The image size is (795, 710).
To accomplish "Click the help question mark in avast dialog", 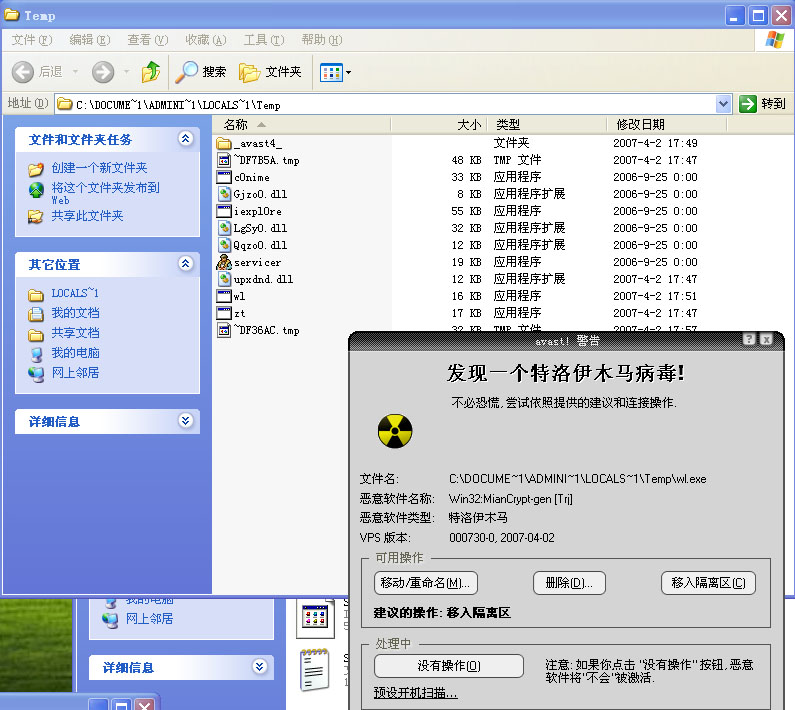I will [748, 340].
